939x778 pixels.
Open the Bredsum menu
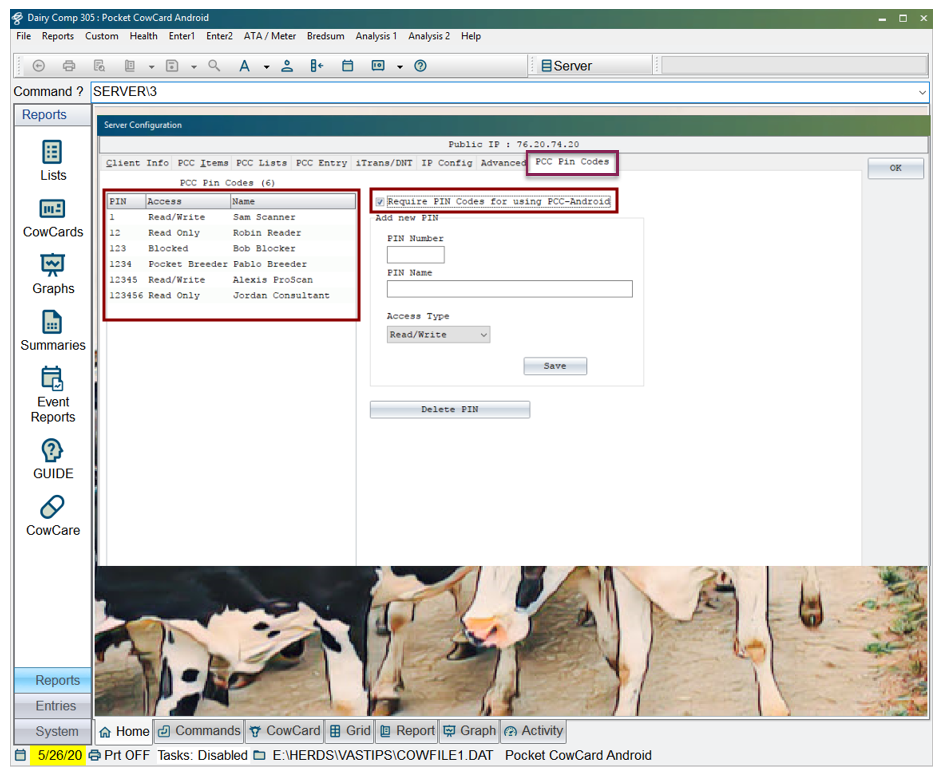325,36
